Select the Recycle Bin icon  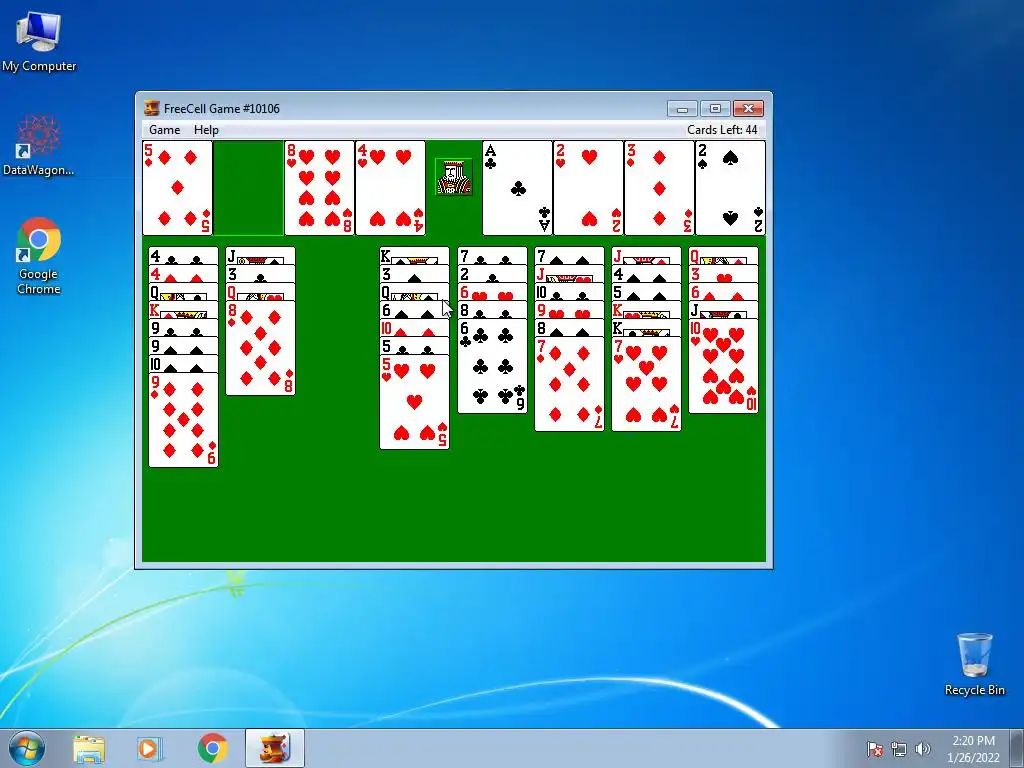[974, 664]
